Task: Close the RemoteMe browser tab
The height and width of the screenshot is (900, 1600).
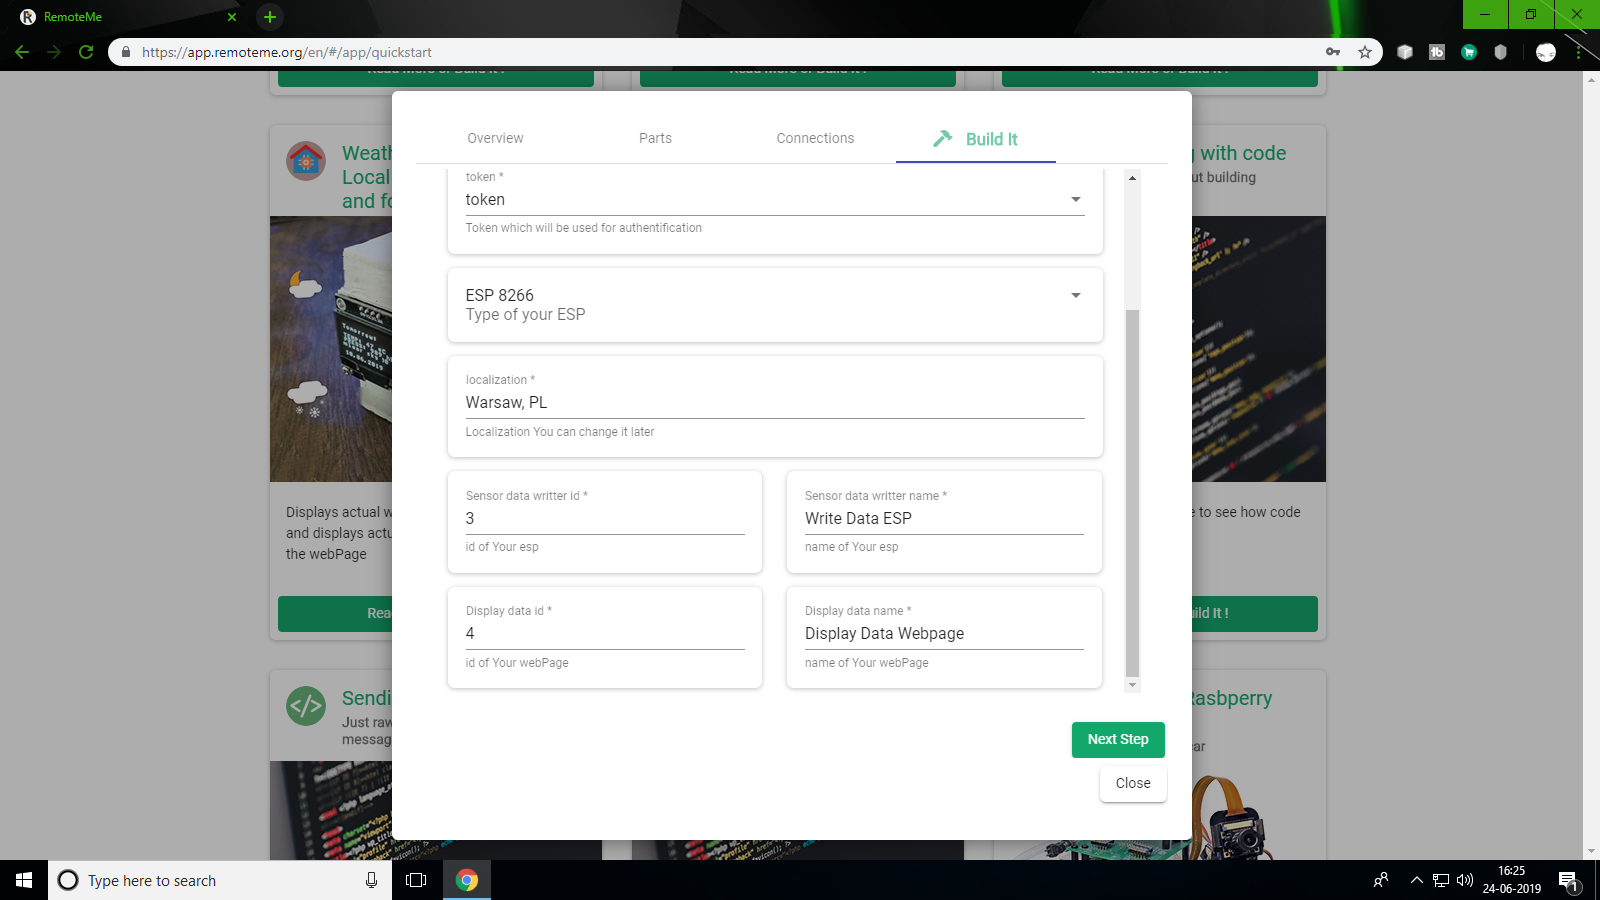Action: 232,17
